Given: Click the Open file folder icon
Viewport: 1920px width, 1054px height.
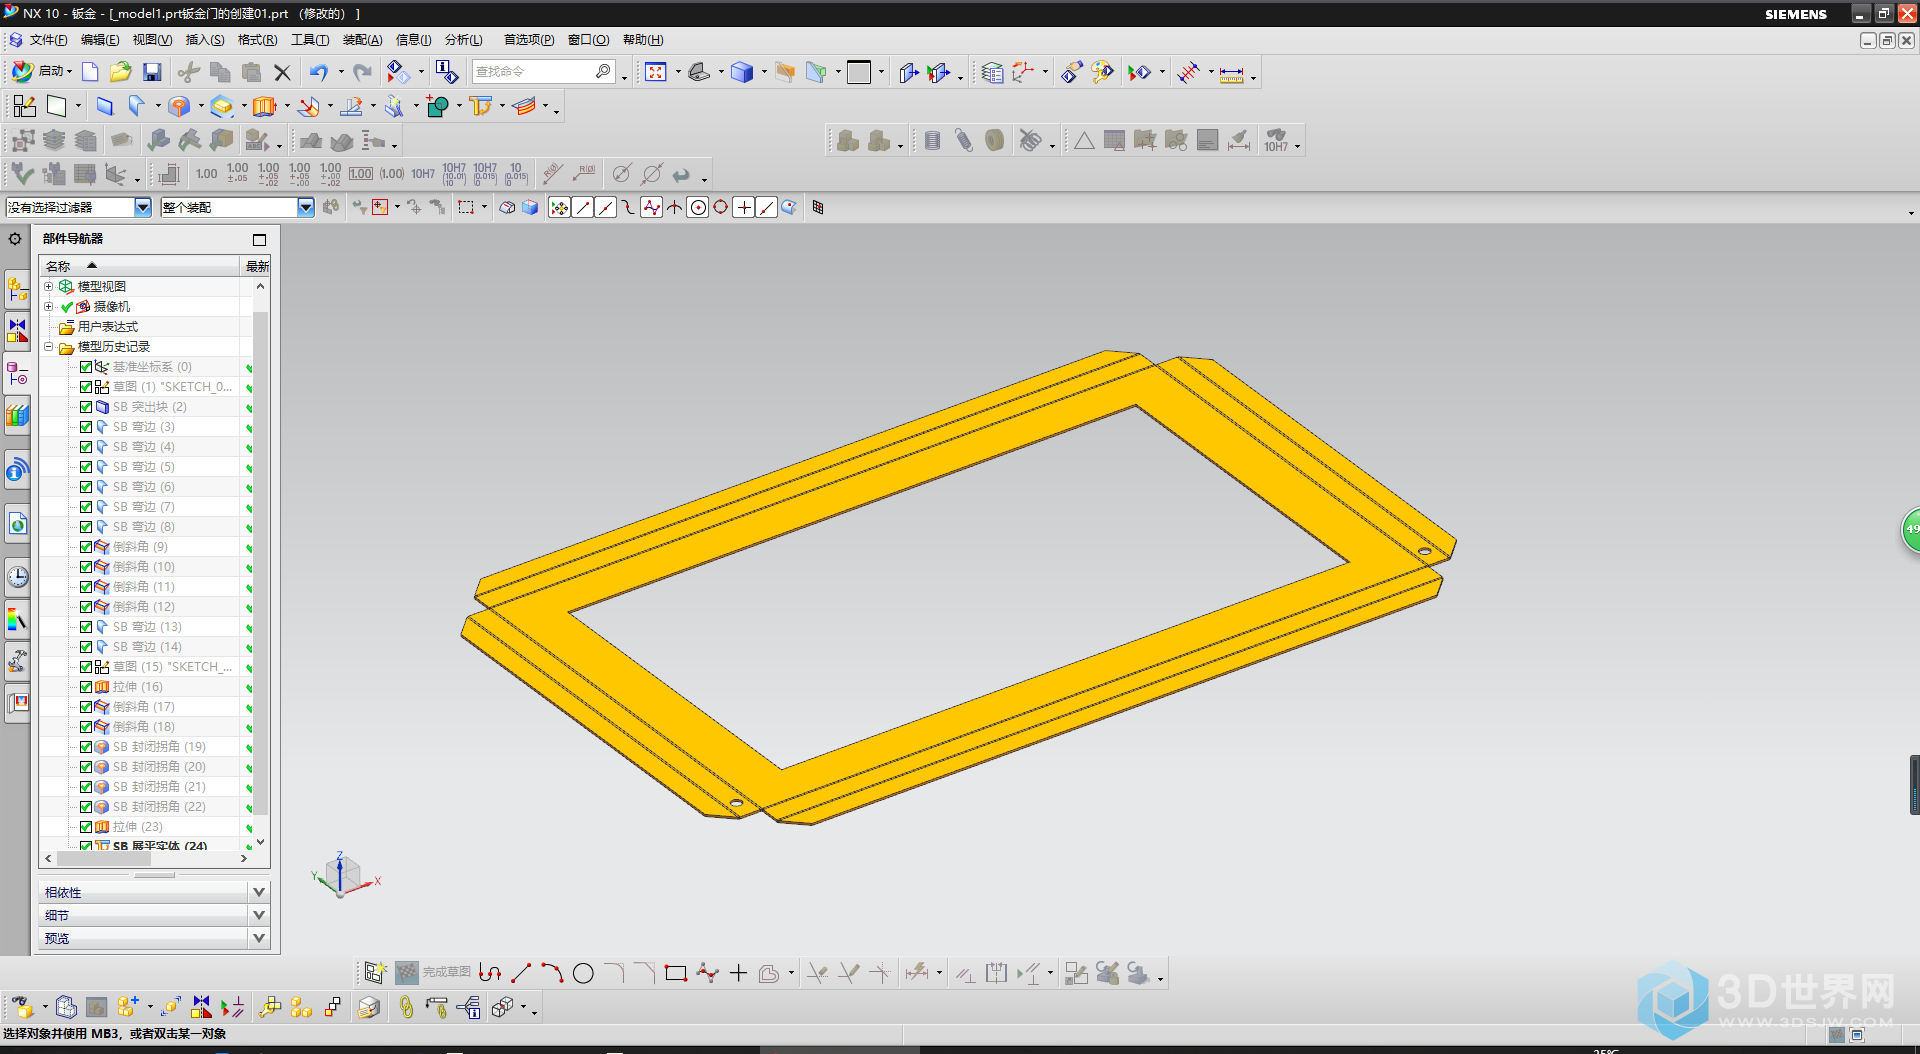Looking at the screenshot, I should (x=121, y=72).
